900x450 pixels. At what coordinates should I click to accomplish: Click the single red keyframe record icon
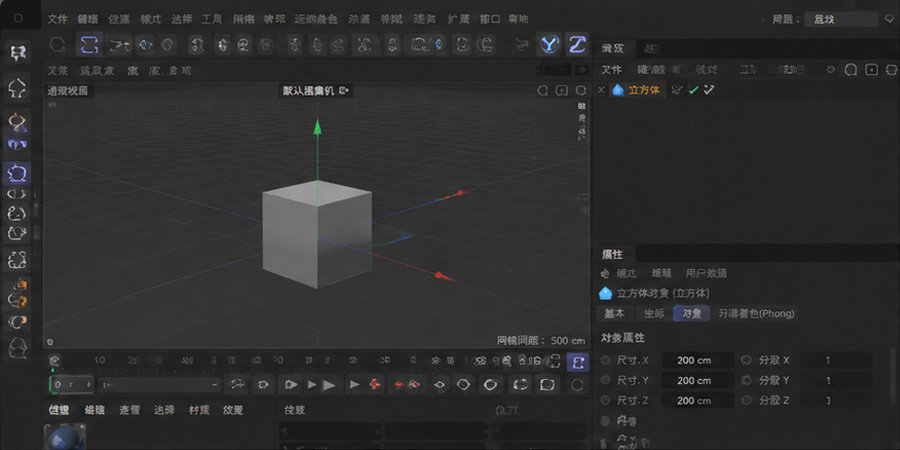(x=375, y=384)
